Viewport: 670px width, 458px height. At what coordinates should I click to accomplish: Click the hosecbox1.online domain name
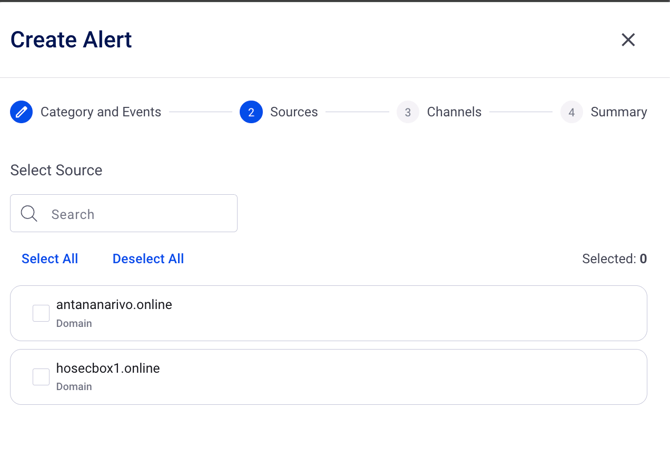click(x=108, y=368)
